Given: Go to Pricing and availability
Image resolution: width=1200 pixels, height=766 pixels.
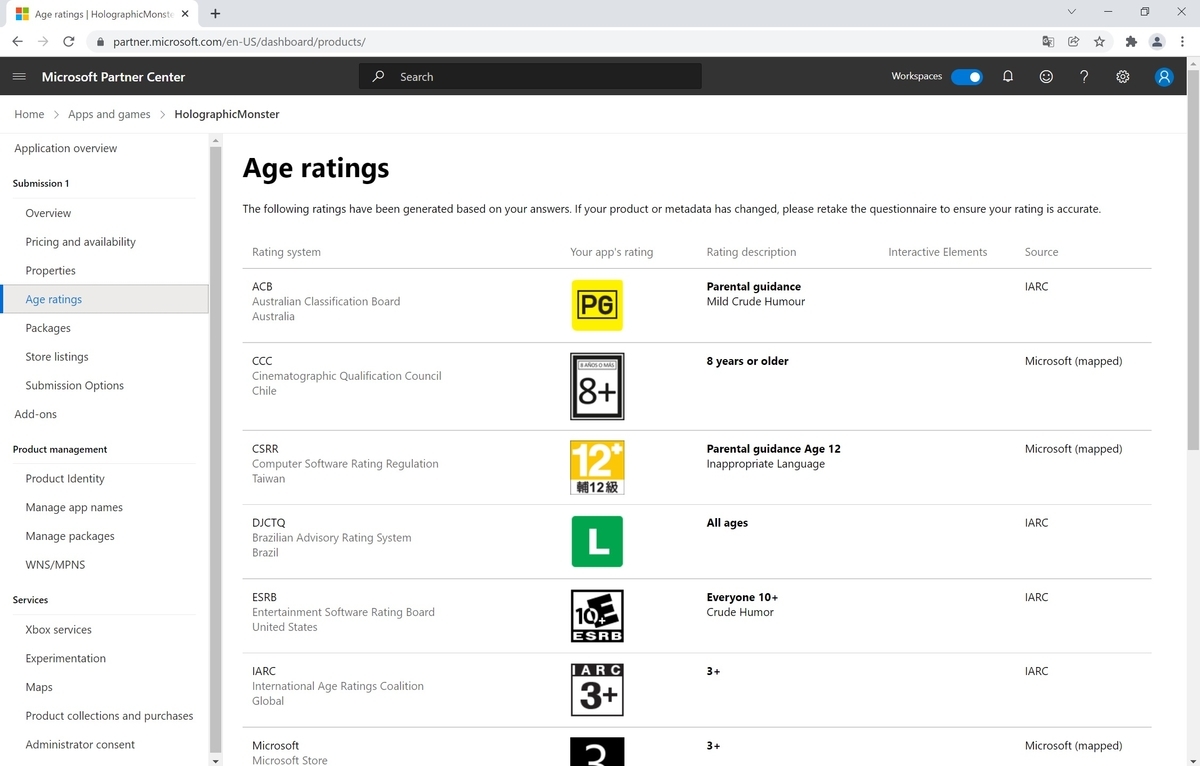Looking at the screenshot, I should [81, 242].
